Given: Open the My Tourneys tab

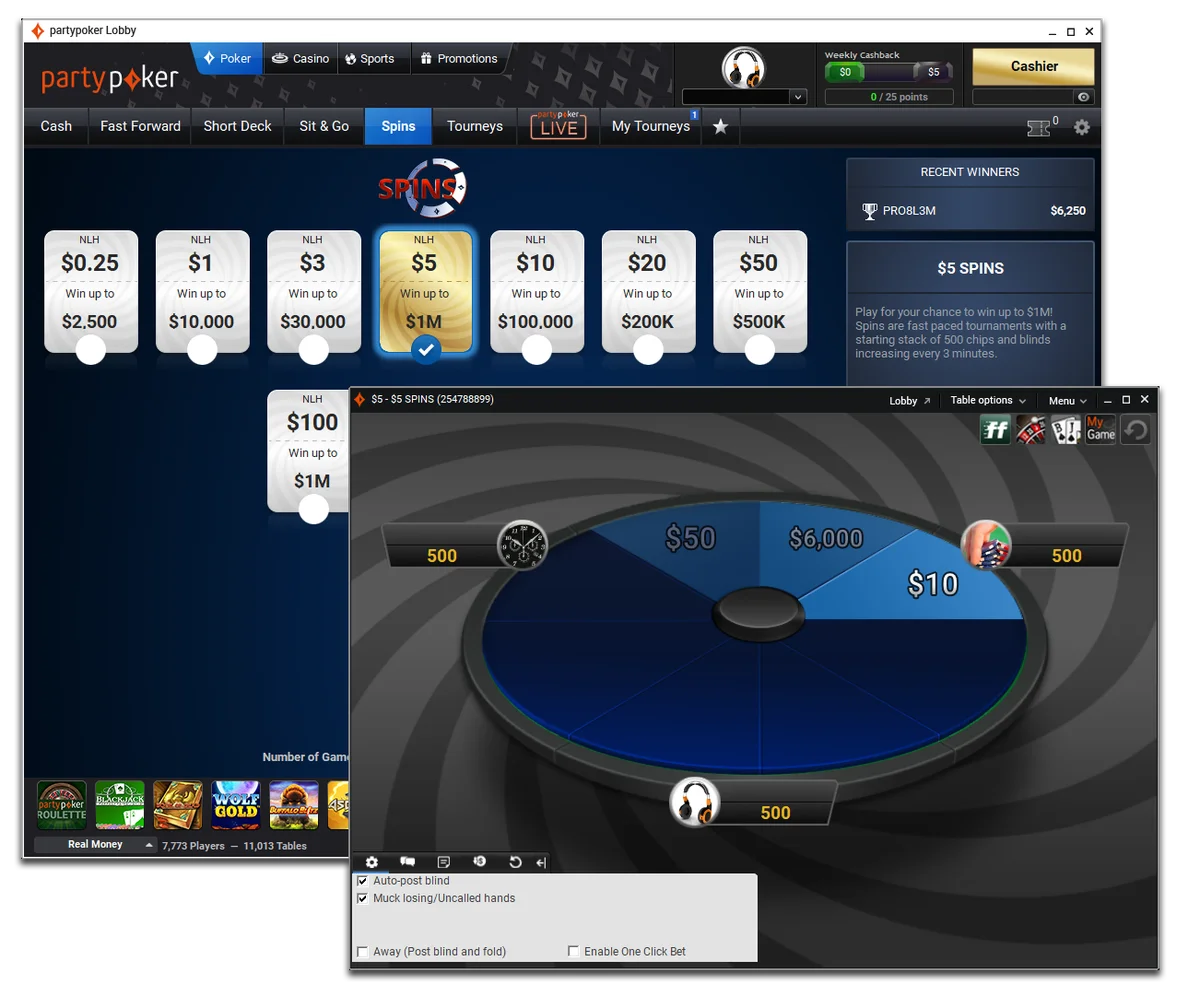Looking at the screenshot, I should tap(651, 127).
